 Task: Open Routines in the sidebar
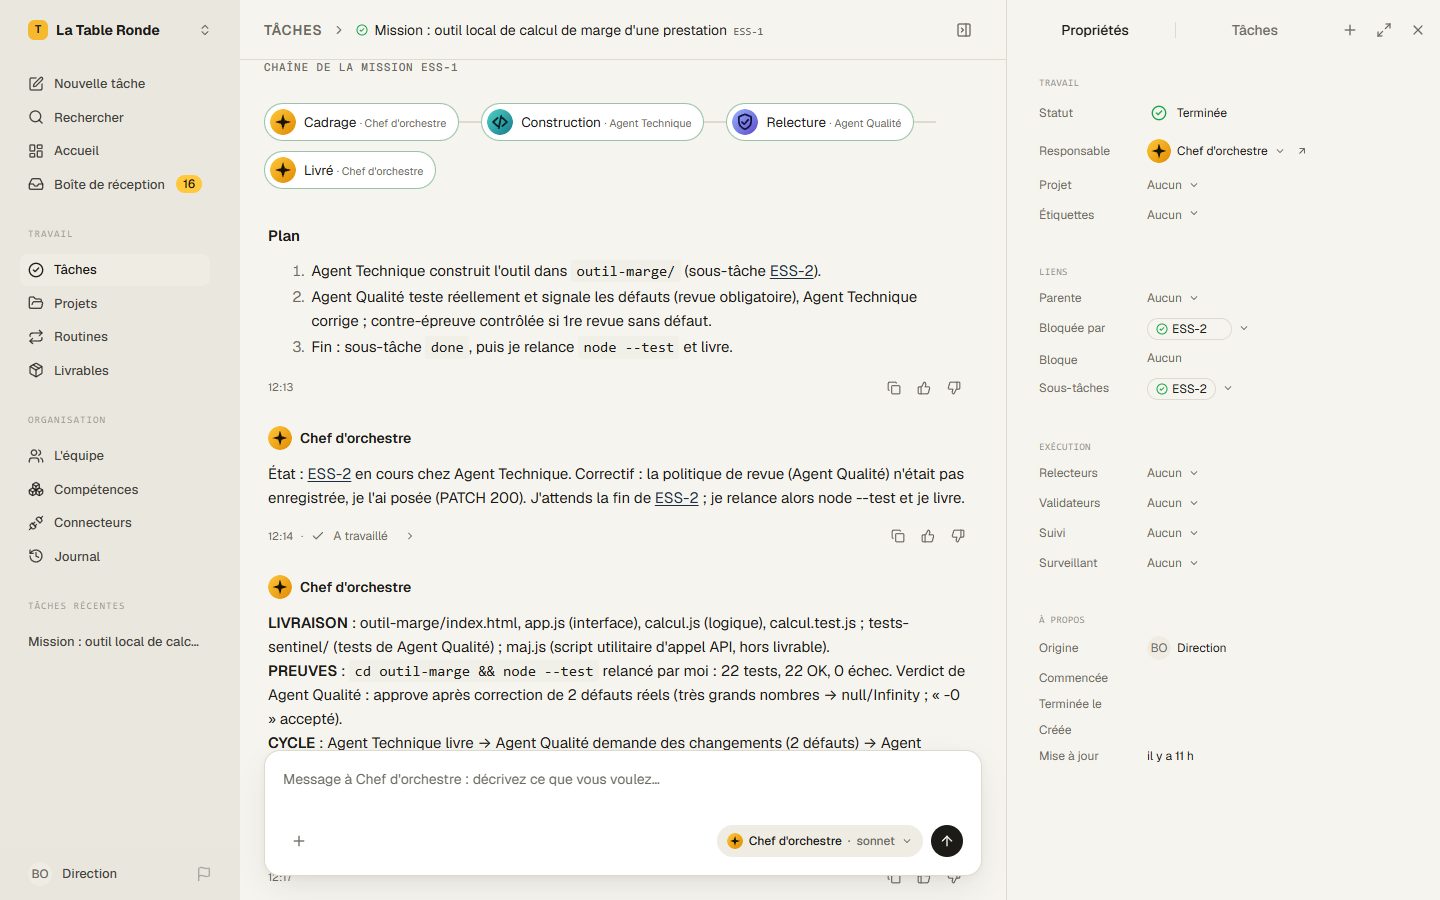115,336
